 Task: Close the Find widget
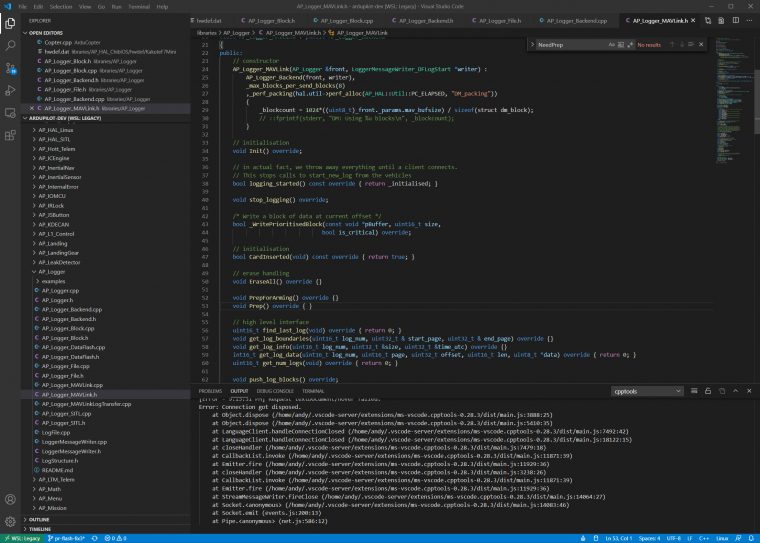701,45
